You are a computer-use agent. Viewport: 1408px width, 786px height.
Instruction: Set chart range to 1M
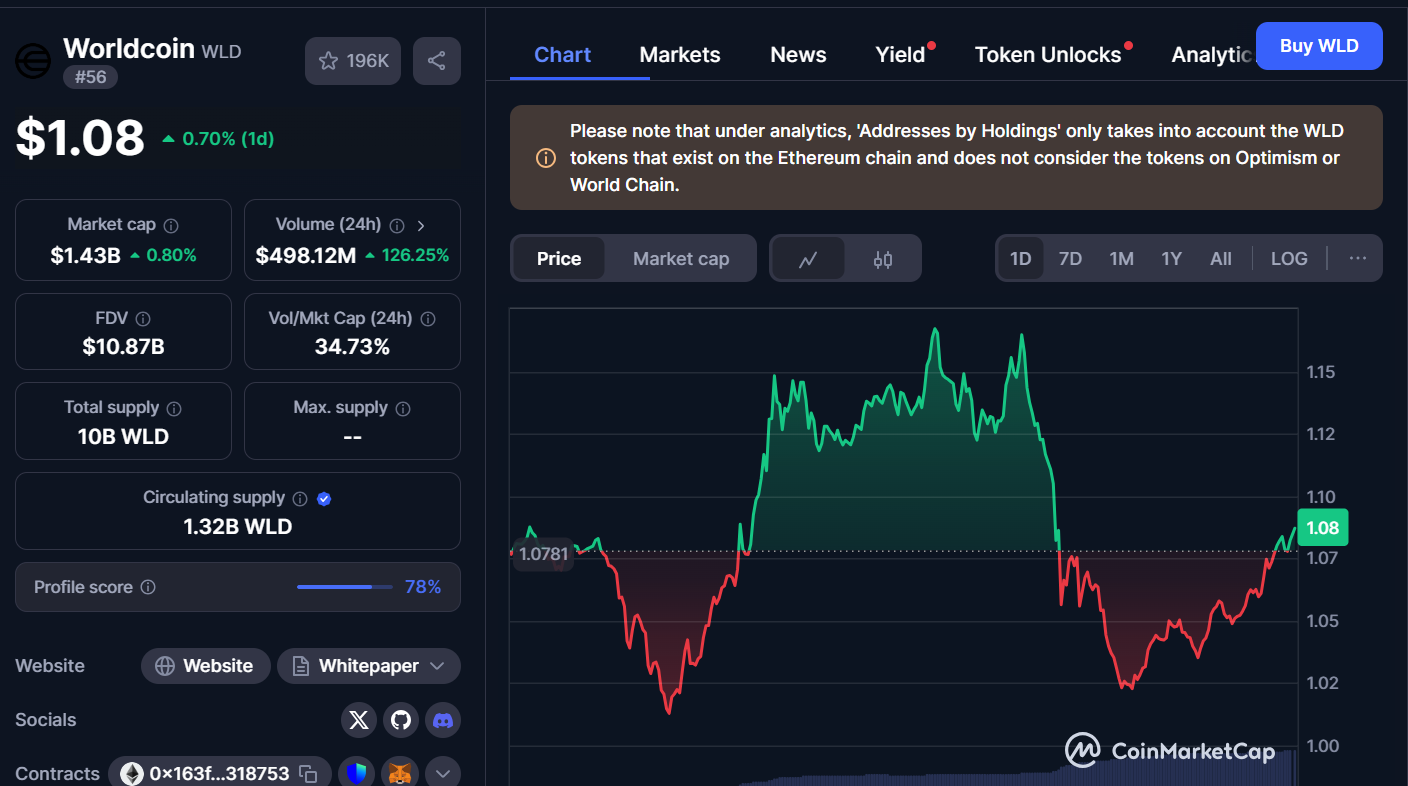point(1121,259)
